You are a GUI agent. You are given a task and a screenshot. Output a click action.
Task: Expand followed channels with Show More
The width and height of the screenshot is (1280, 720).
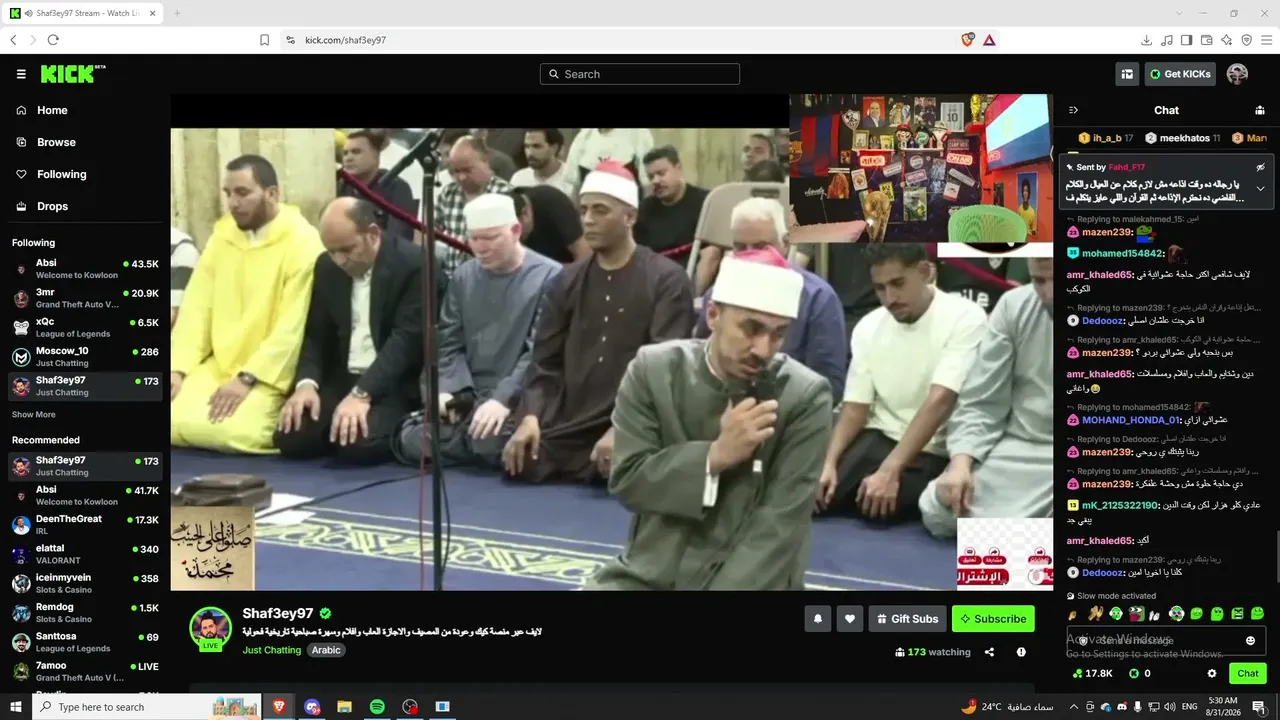pos(34,414)
